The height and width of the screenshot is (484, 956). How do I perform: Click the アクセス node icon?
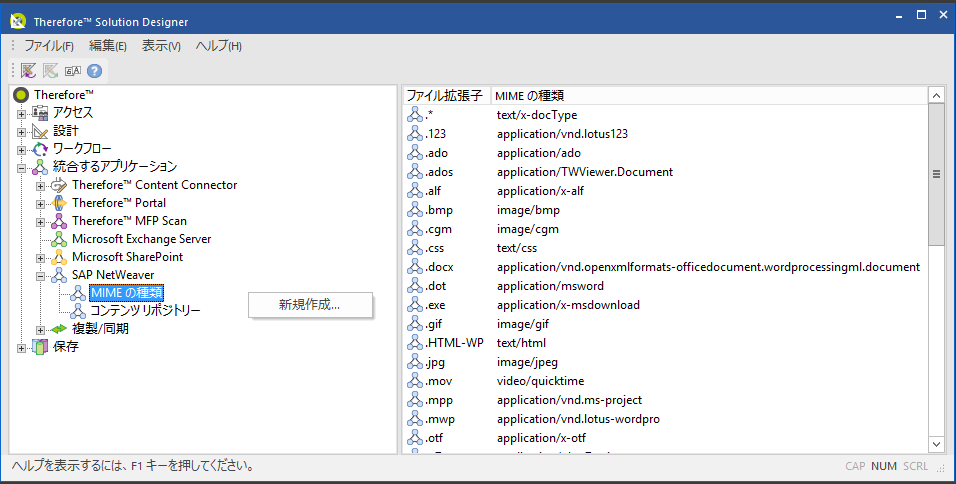40,113
